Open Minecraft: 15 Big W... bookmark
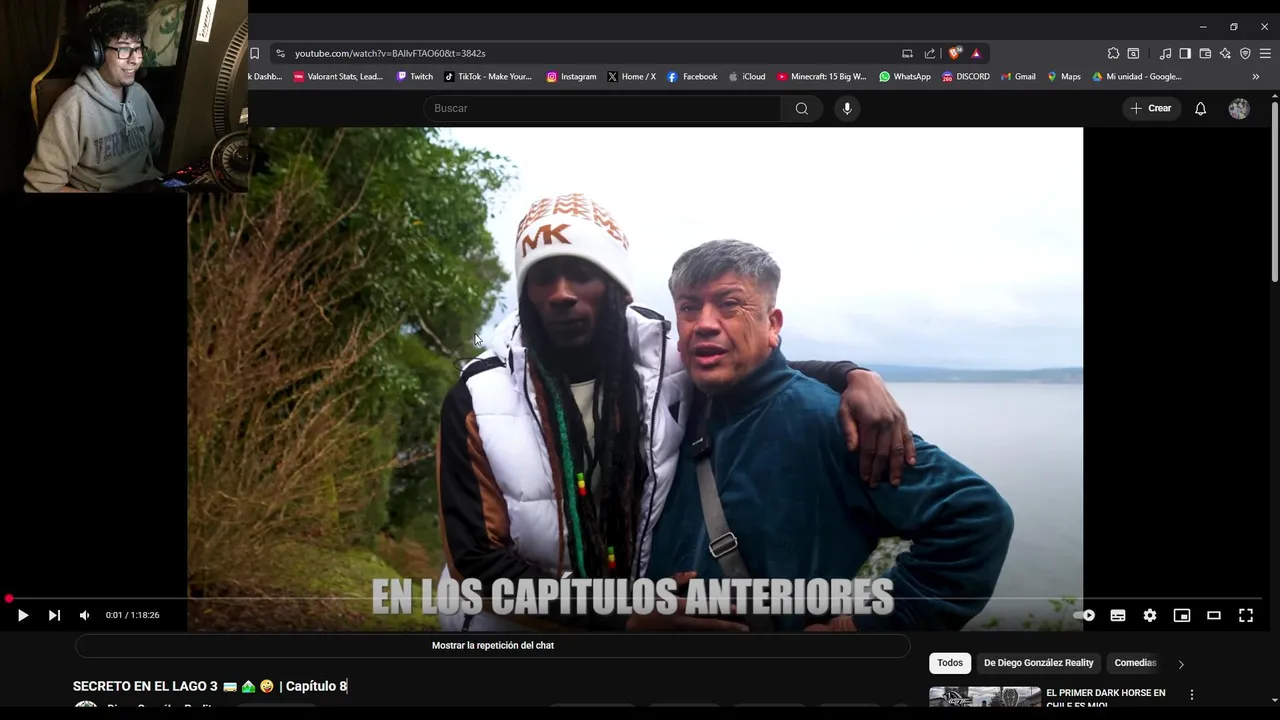The image size is (1280, 720). 821,77
